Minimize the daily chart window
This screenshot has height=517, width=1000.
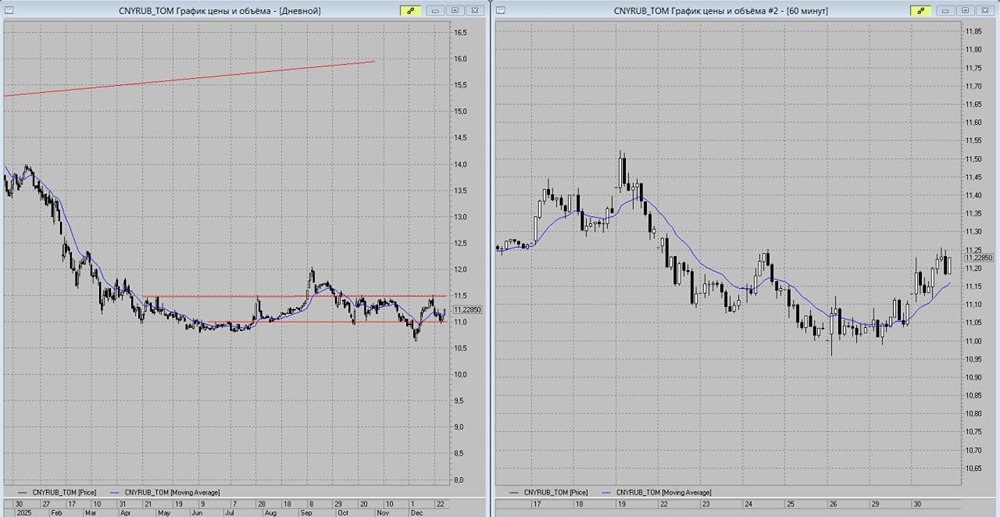click(436, 10)
